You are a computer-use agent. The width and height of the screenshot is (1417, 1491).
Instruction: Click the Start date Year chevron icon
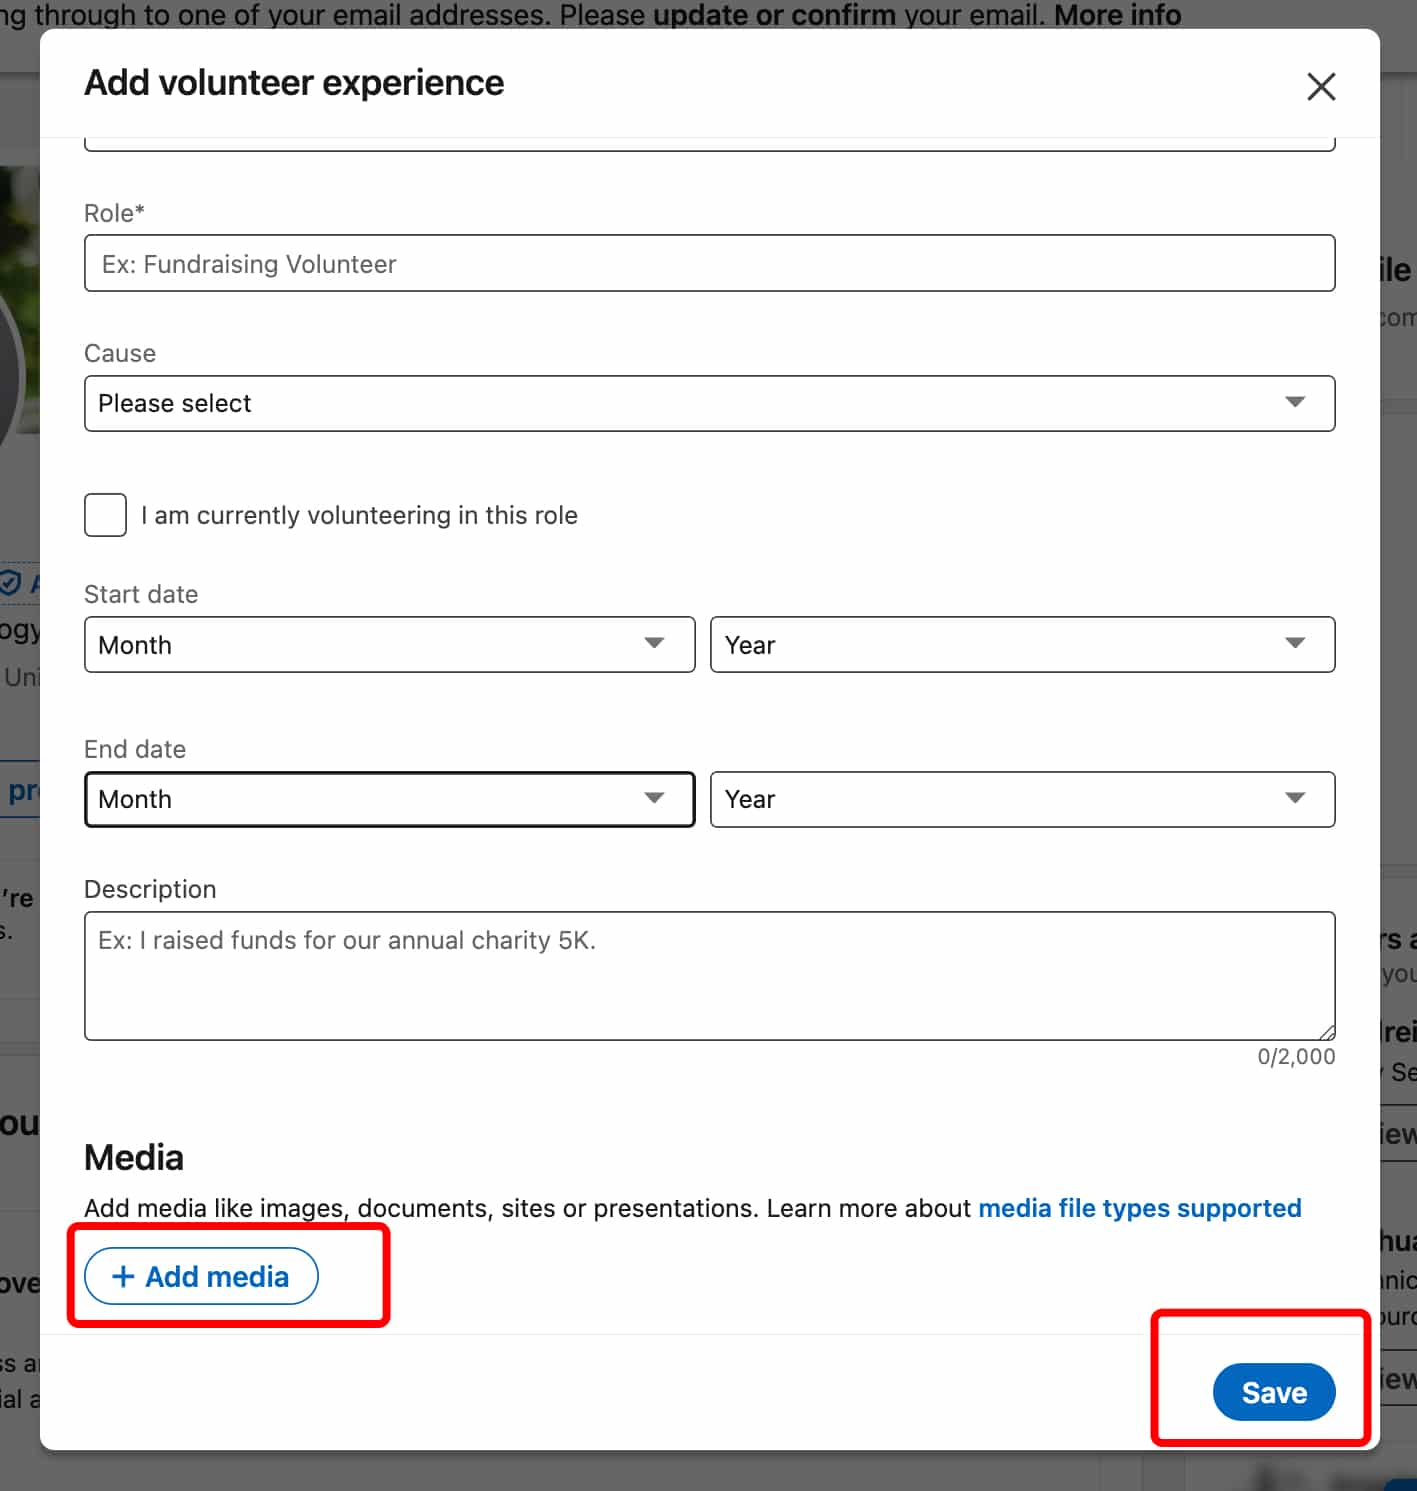point(1295,645)
